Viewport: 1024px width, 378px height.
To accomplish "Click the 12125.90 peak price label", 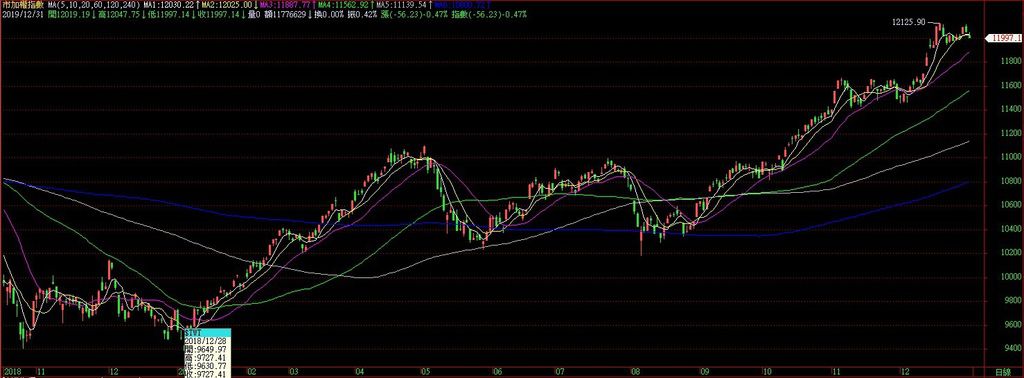I will 908,22.
